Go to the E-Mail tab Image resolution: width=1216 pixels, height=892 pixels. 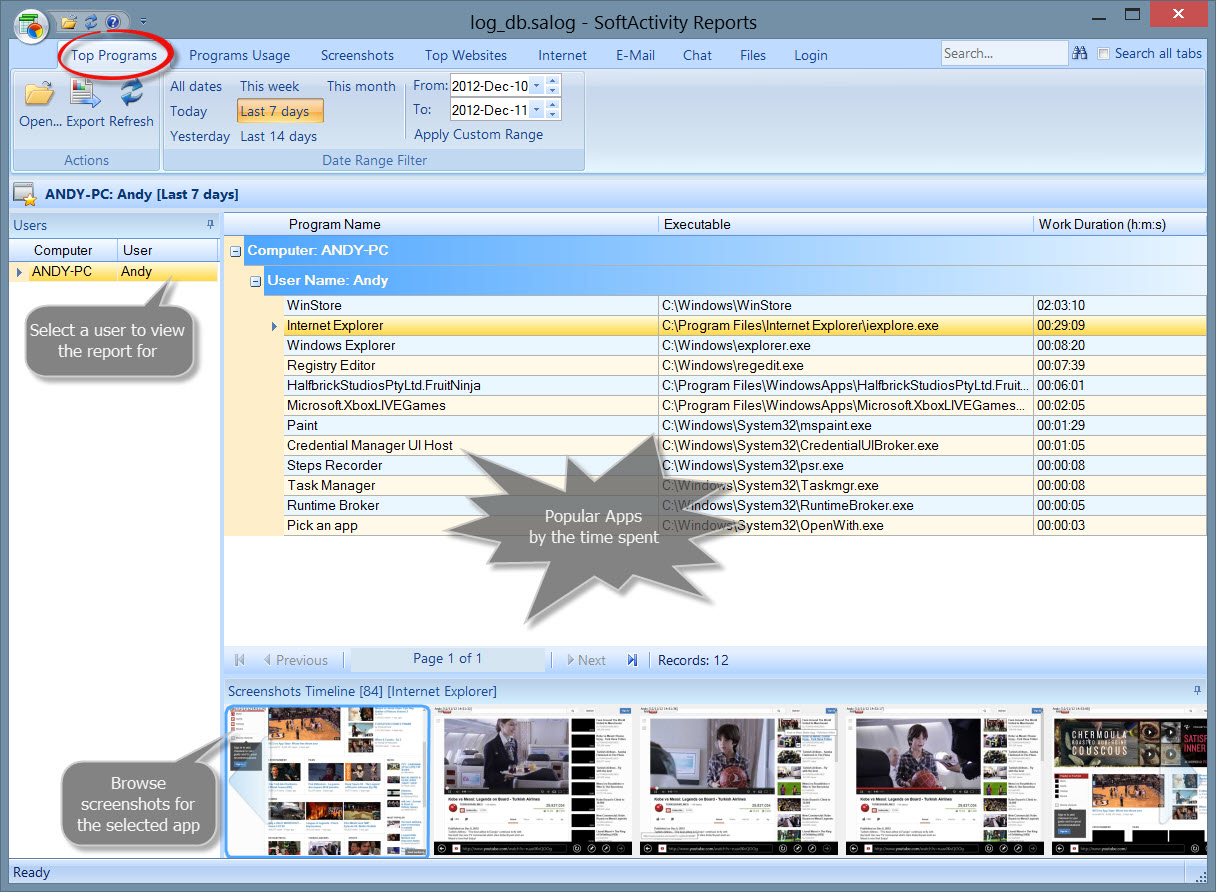pyautogui.click(x=635, y=55)
